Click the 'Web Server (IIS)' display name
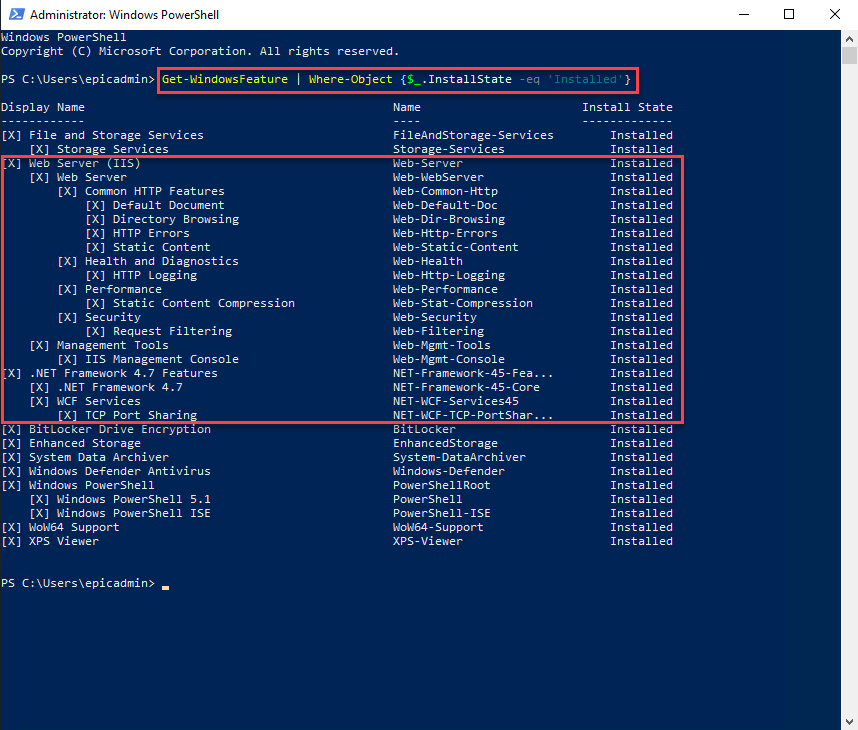This screenshot has height=730, width=858. pos(85,163)
